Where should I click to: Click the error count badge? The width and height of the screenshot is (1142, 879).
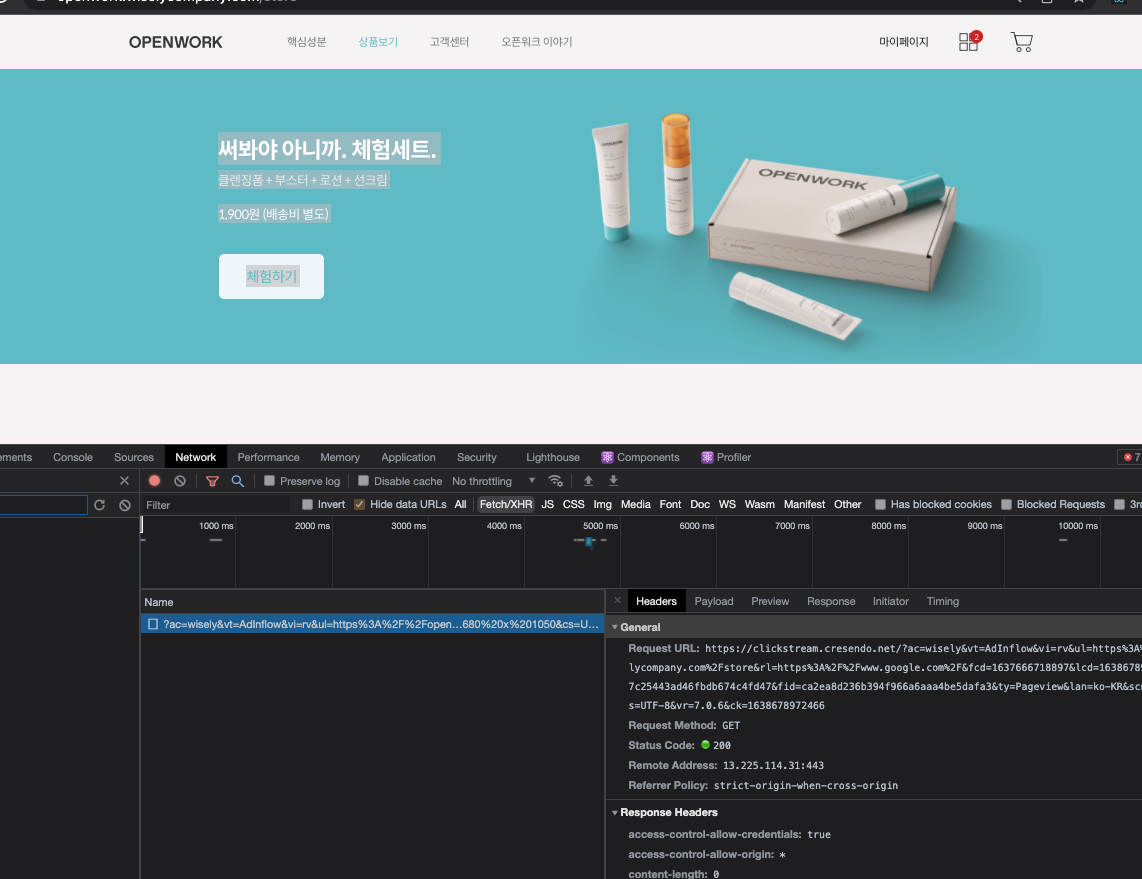[x=1131, y=457]
